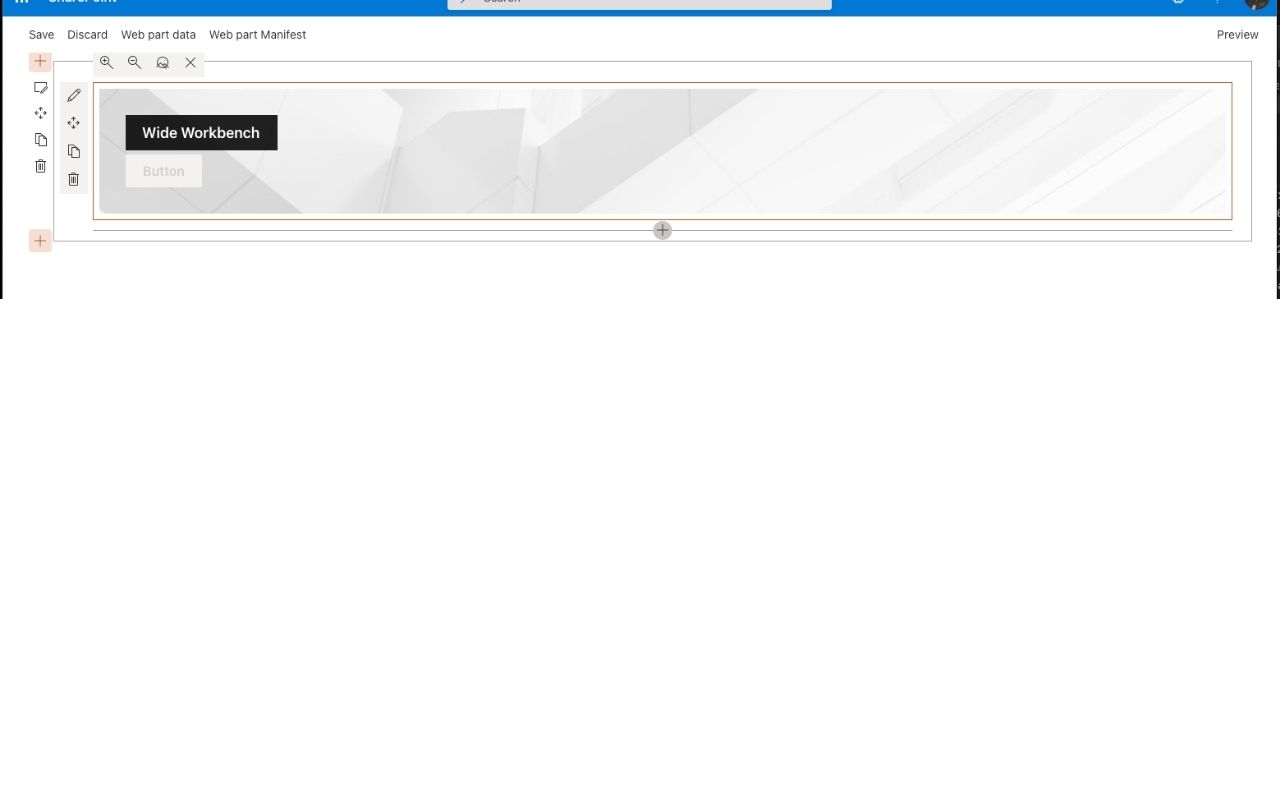
Task: Edit the web part with the pencil icon
Action: coord(74,96)
